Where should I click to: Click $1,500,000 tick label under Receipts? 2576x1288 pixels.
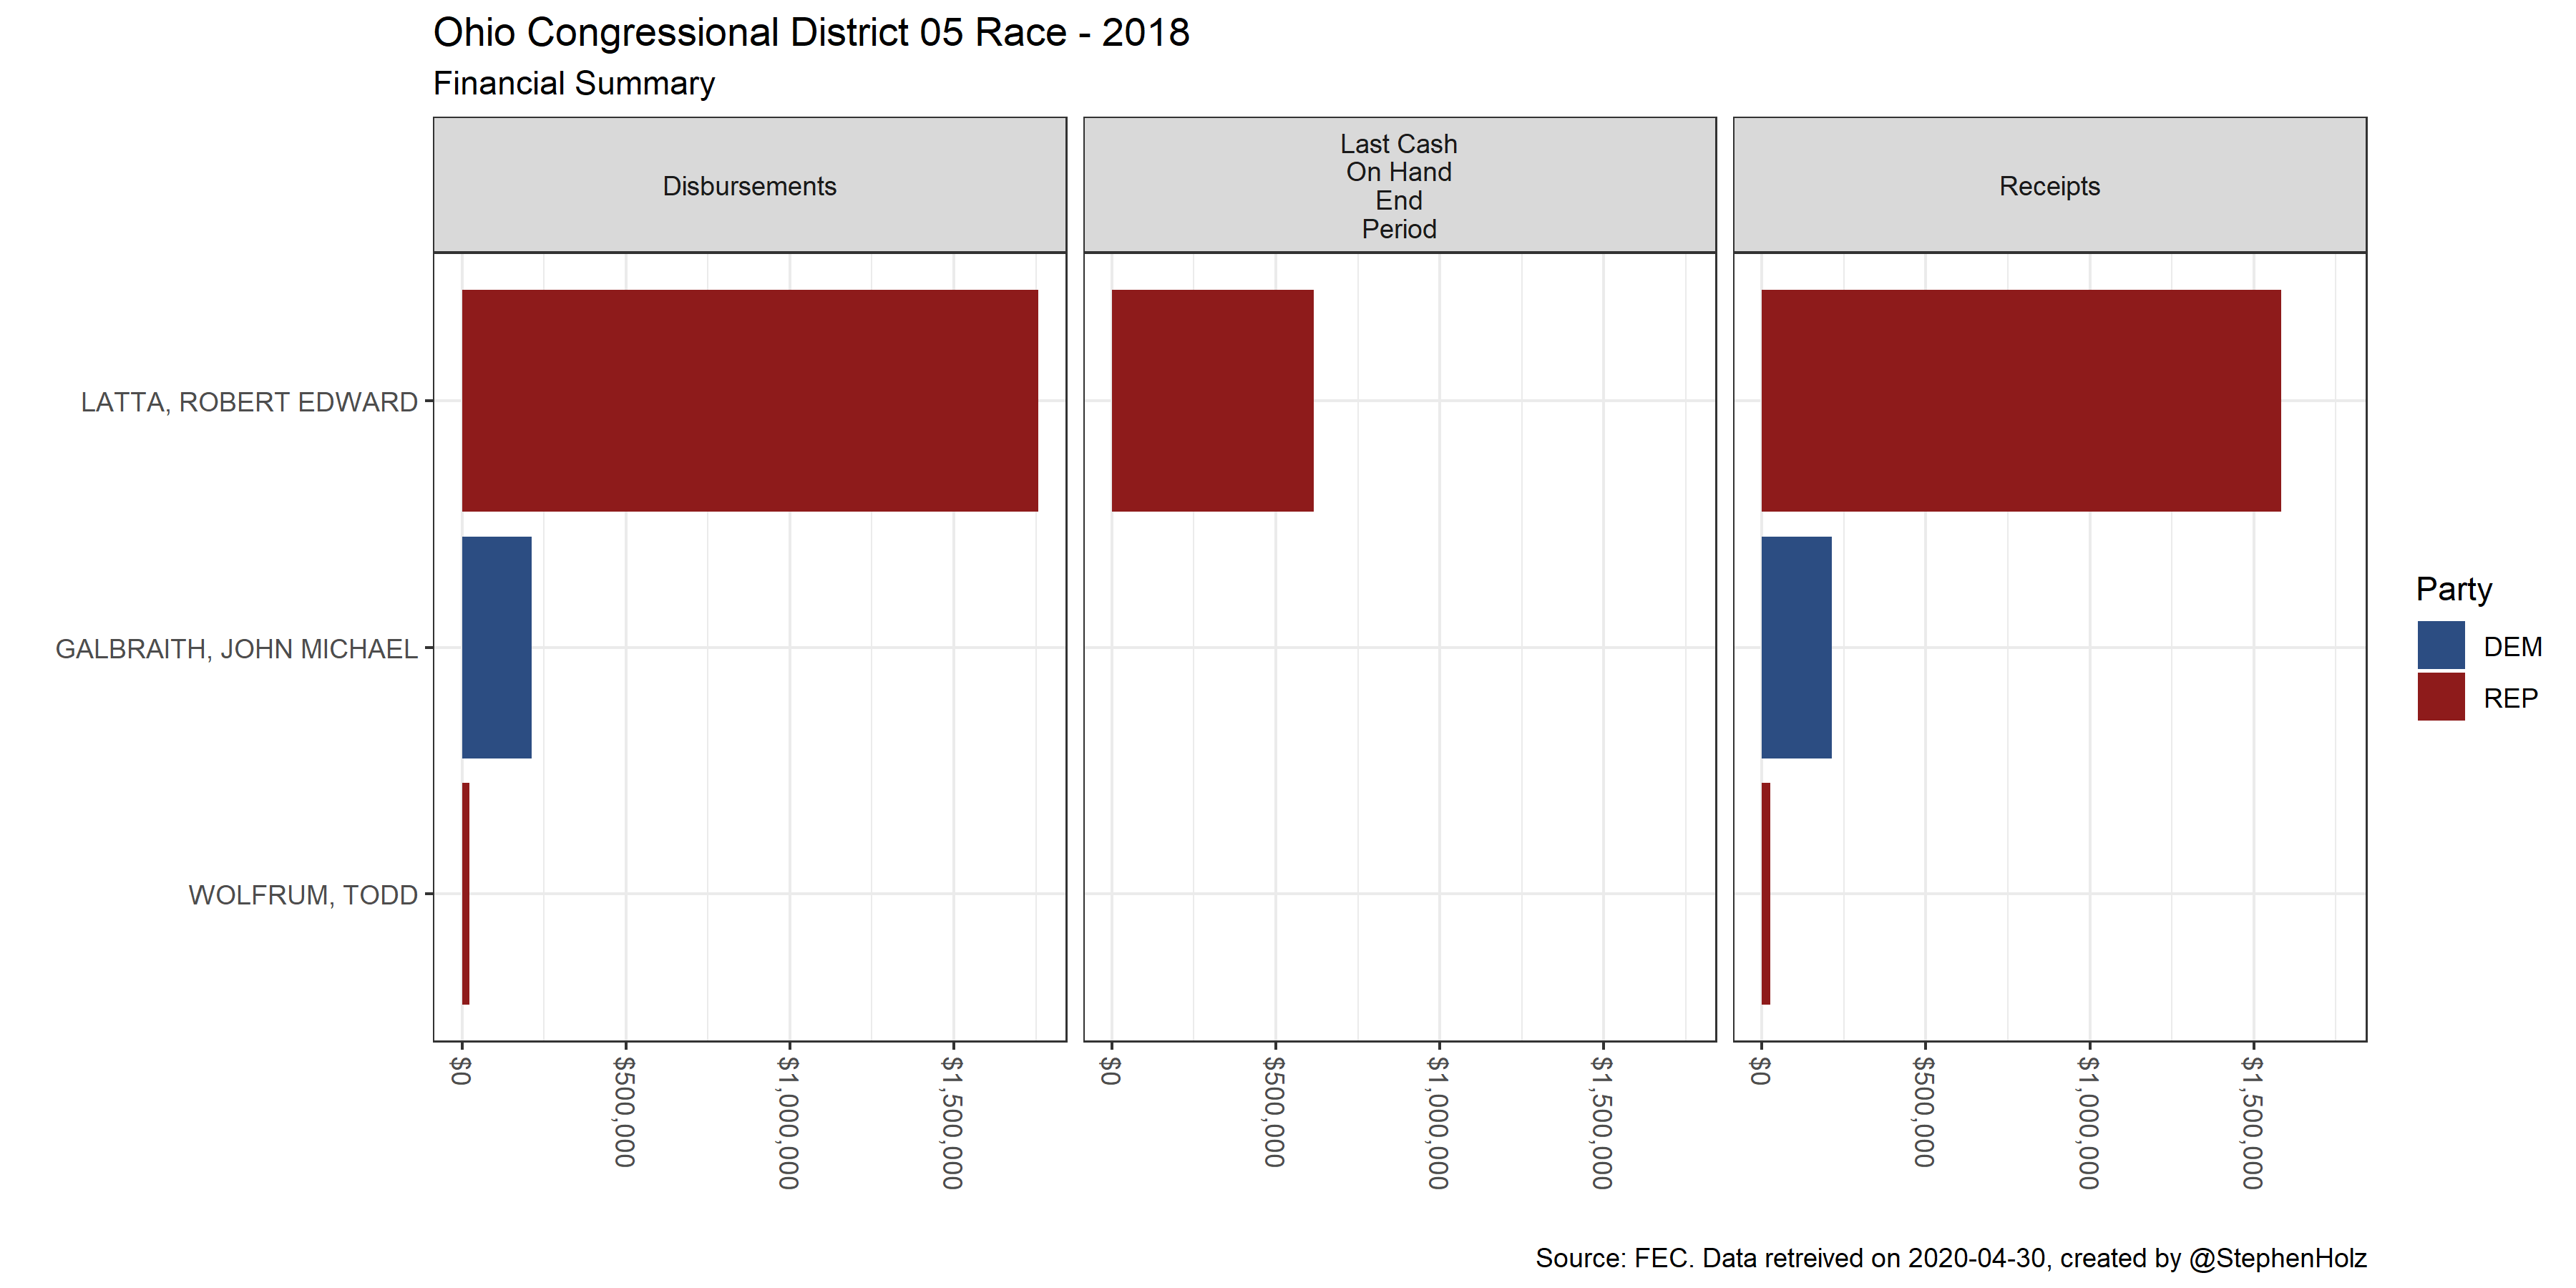click(2252, 1122)
